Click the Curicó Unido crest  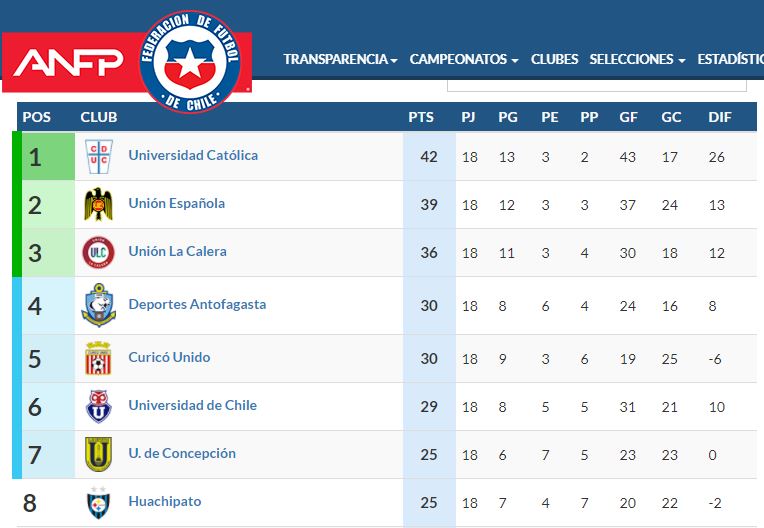[98, 358]
